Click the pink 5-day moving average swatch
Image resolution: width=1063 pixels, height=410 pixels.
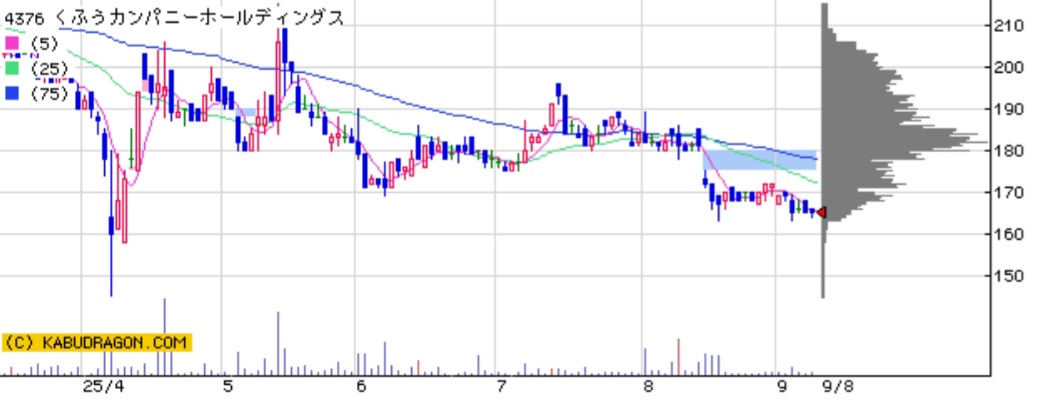[12, 44]
